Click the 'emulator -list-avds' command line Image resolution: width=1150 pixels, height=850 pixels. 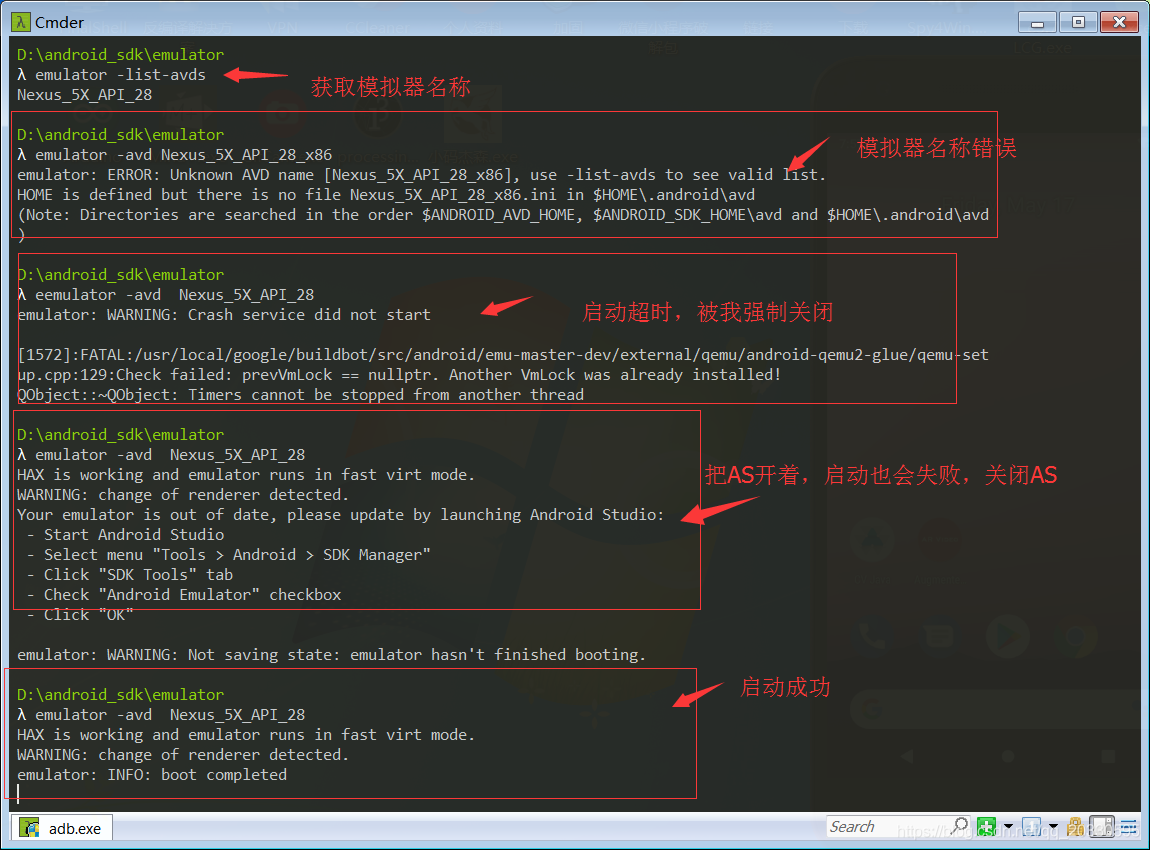111,75
